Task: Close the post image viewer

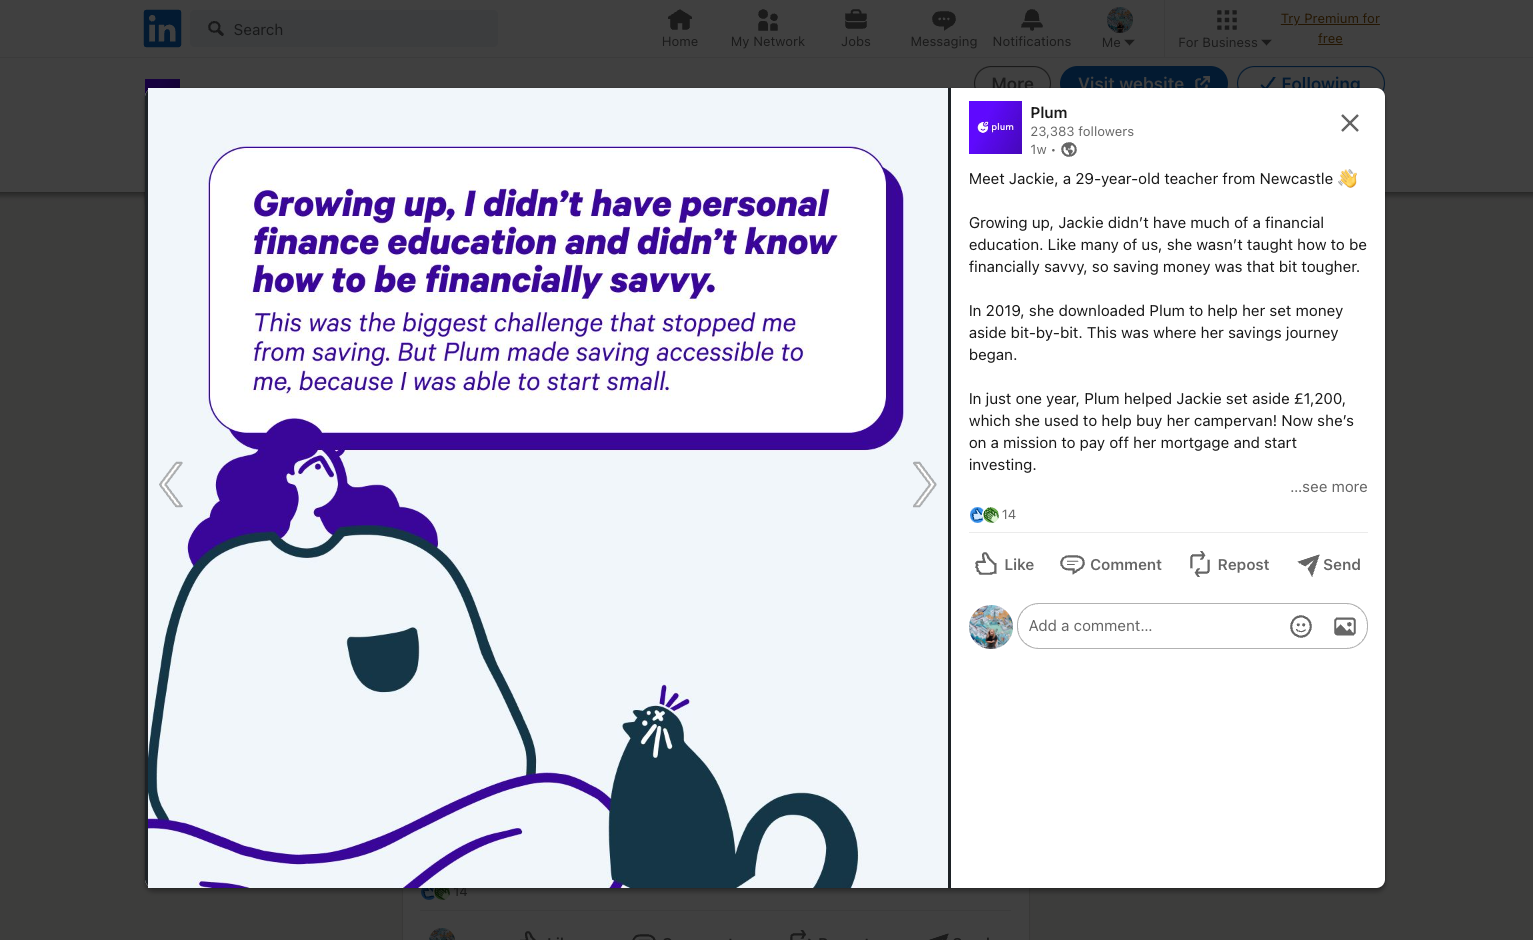Action: (1350, 123)
